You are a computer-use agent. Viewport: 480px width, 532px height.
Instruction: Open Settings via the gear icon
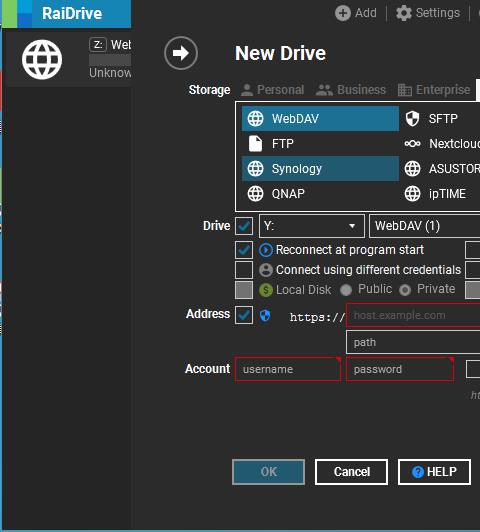tap(404, 13)
